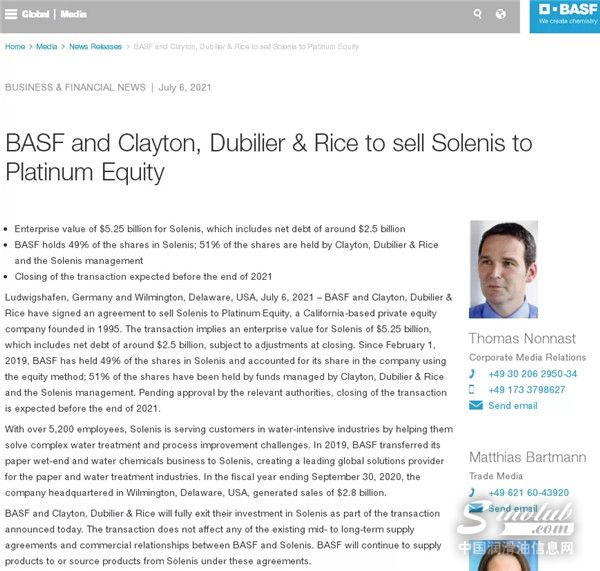Click mobile icon beside +49 173 3798627
600x571 pixels.
[472, 390]
